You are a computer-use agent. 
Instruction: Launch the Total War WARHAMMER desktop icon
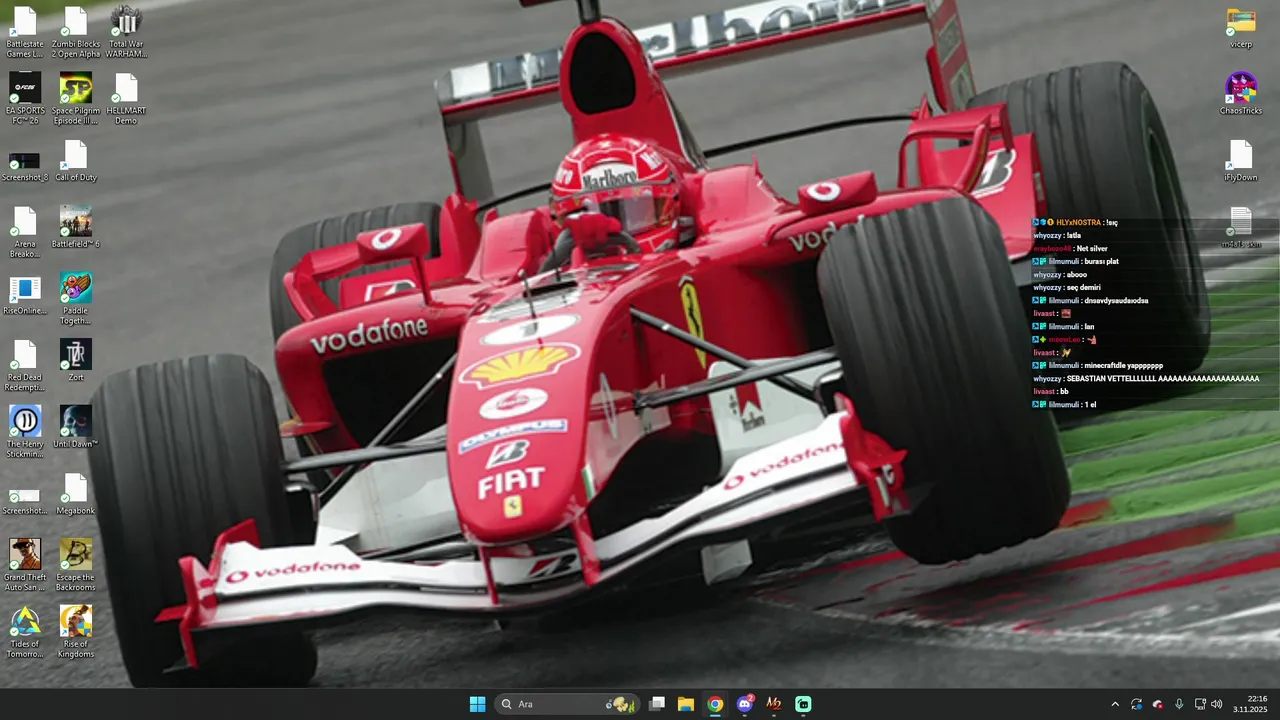[126, 32]
